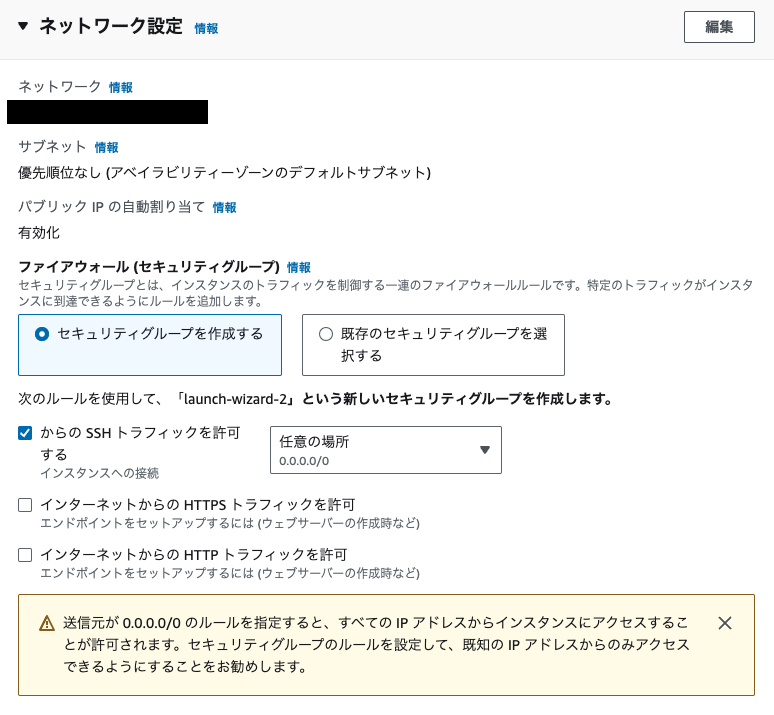The image size is (774, 715).
Task: Select セキュリティグループを作成する radio button
Action: (x=42, y=334)
